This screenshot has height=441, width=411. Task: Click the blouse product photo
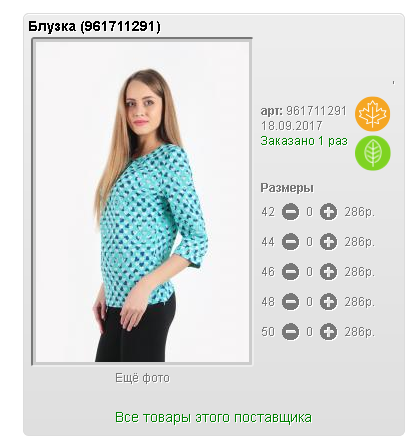click(x=142, y=201)
